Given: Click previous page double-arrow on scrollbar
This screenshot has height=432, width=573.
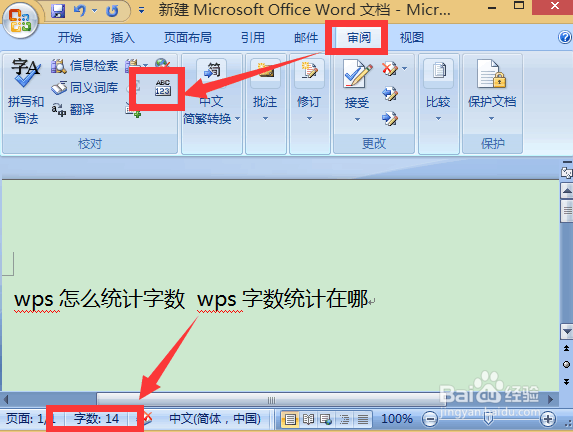Looking at the screenshot, I should pos(566,348).
